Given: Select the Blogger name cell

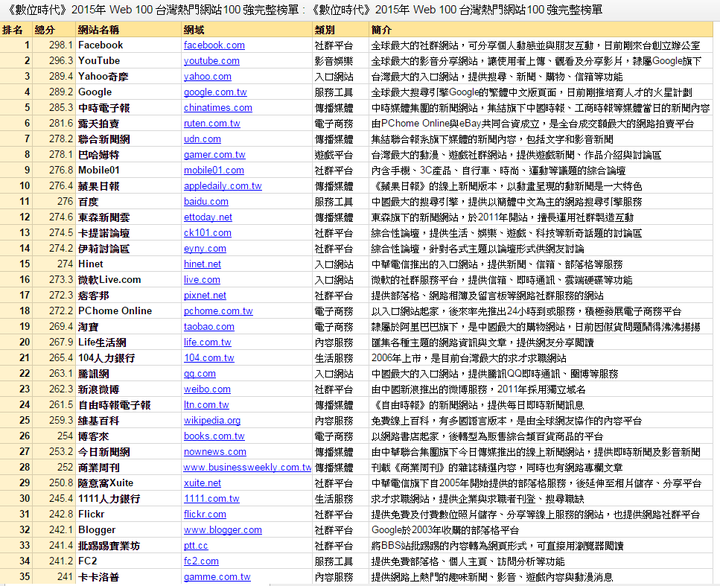Looking at the screenshot, I should pyautogui.click(x=128, y=530).
